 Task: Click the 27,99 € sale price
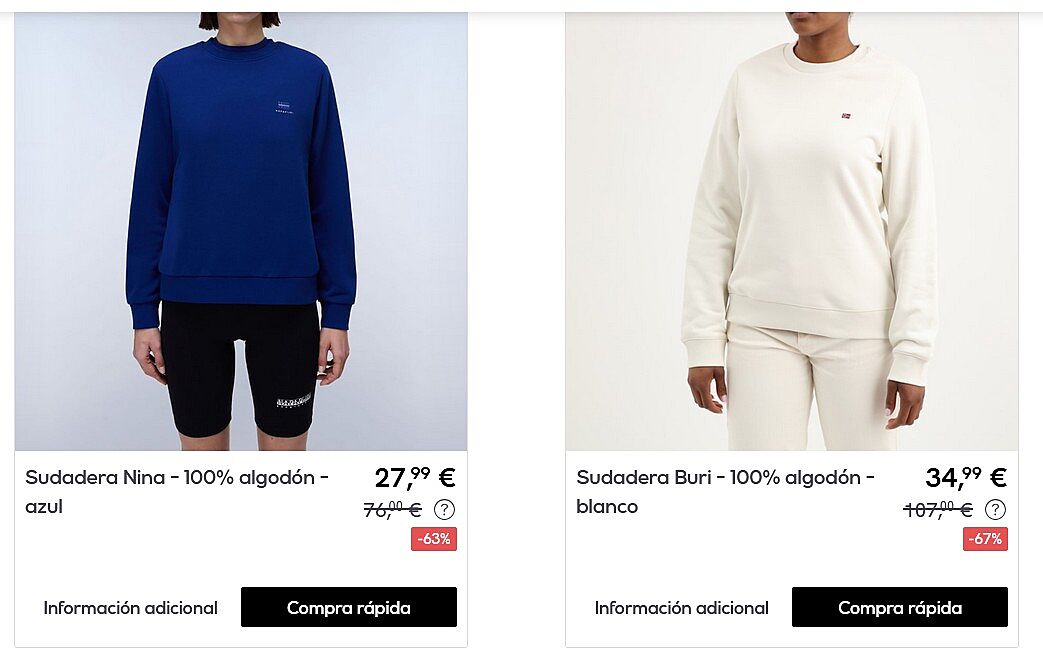point(415,477)
